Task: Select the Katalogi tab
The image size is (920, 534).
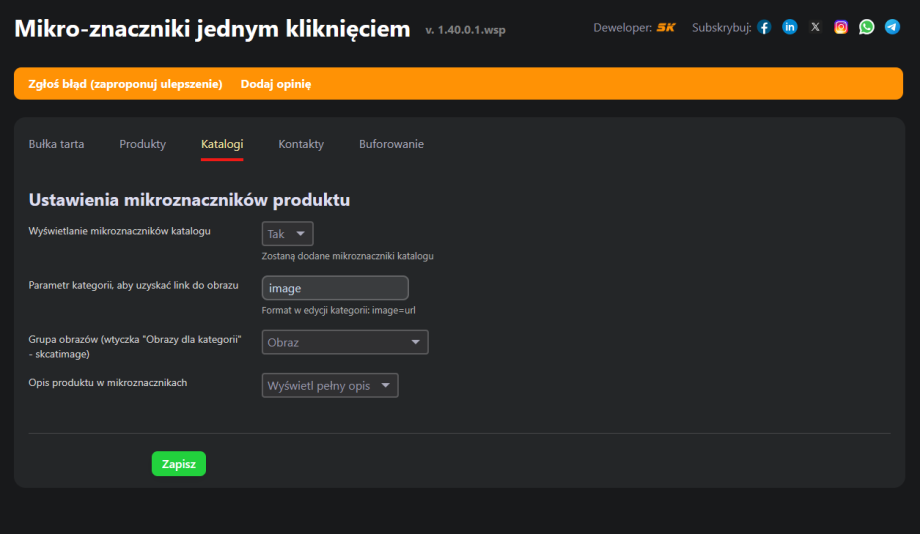Action: coord(222,144)
